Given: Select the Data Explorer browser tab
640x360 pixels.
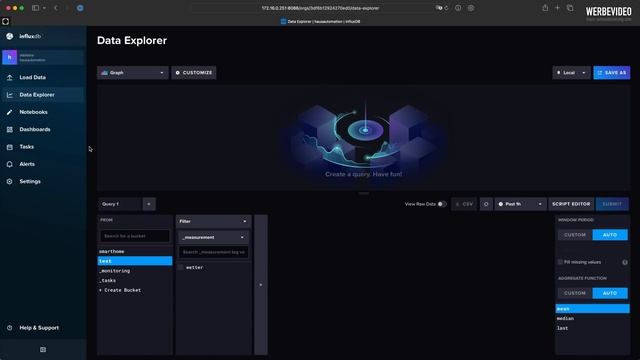Looking at the screenshot, I should pos(320,21).
